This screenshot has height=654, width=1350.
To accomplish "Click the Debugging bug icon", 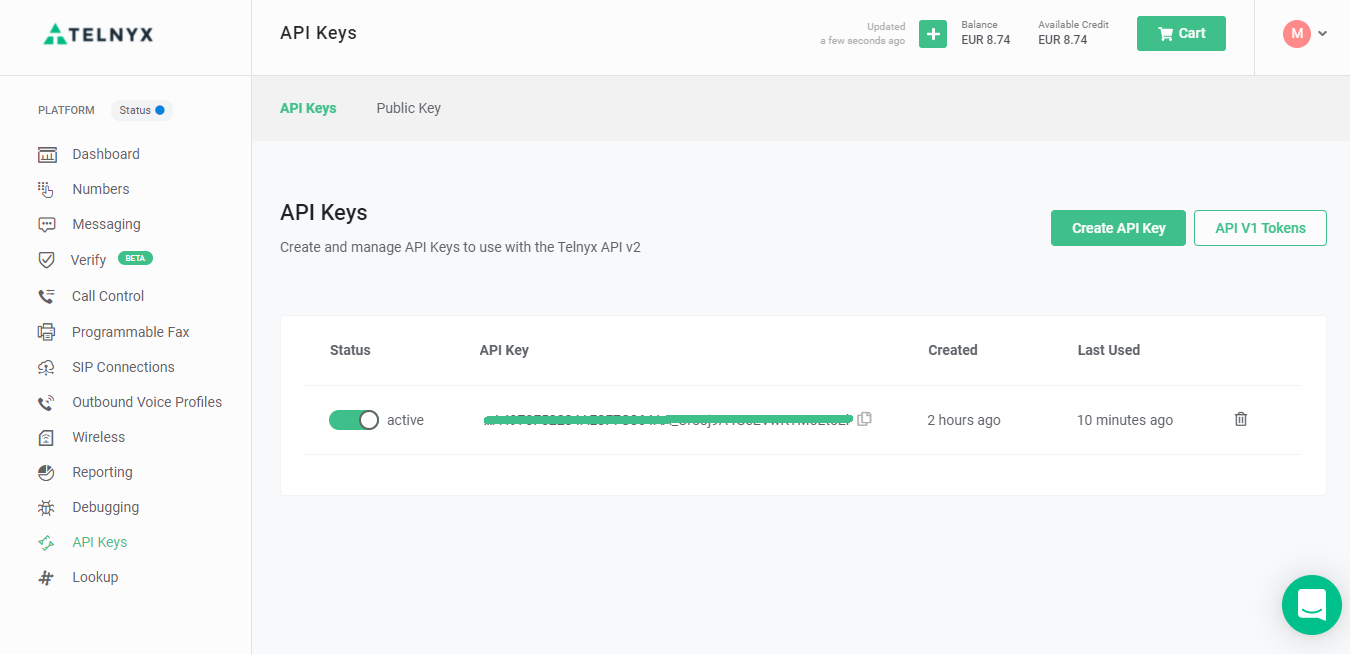I will coord(46,507).
